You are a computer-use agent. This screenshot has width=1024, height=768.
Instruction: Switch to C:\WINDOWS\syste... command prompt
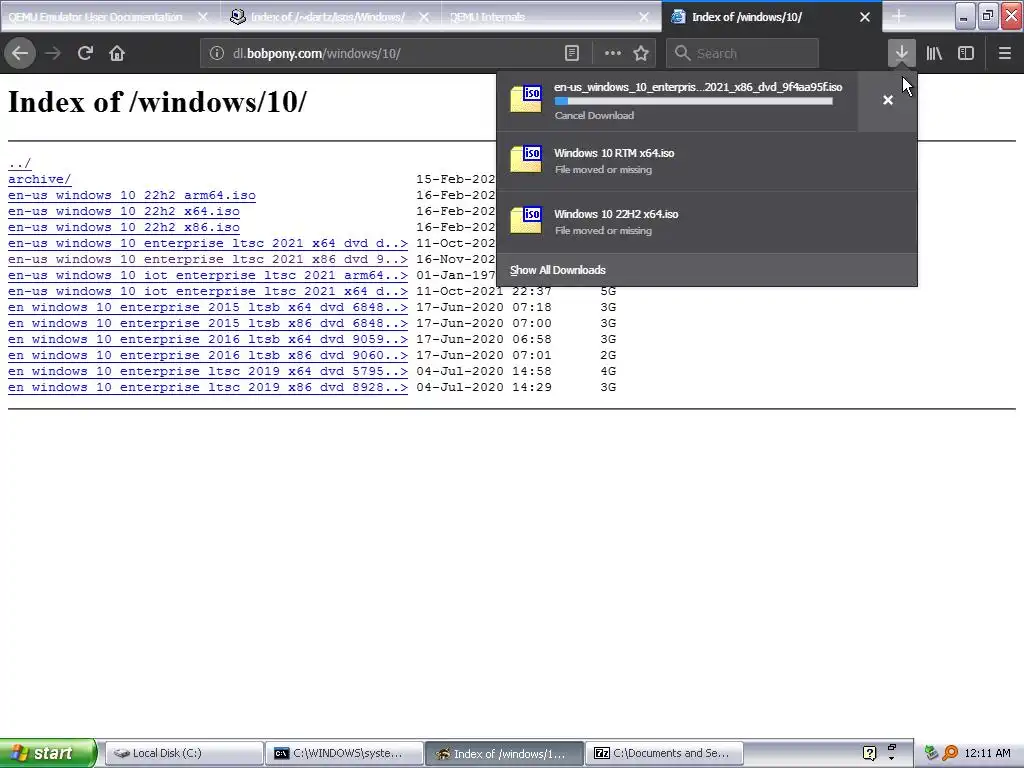click(344, 753)
